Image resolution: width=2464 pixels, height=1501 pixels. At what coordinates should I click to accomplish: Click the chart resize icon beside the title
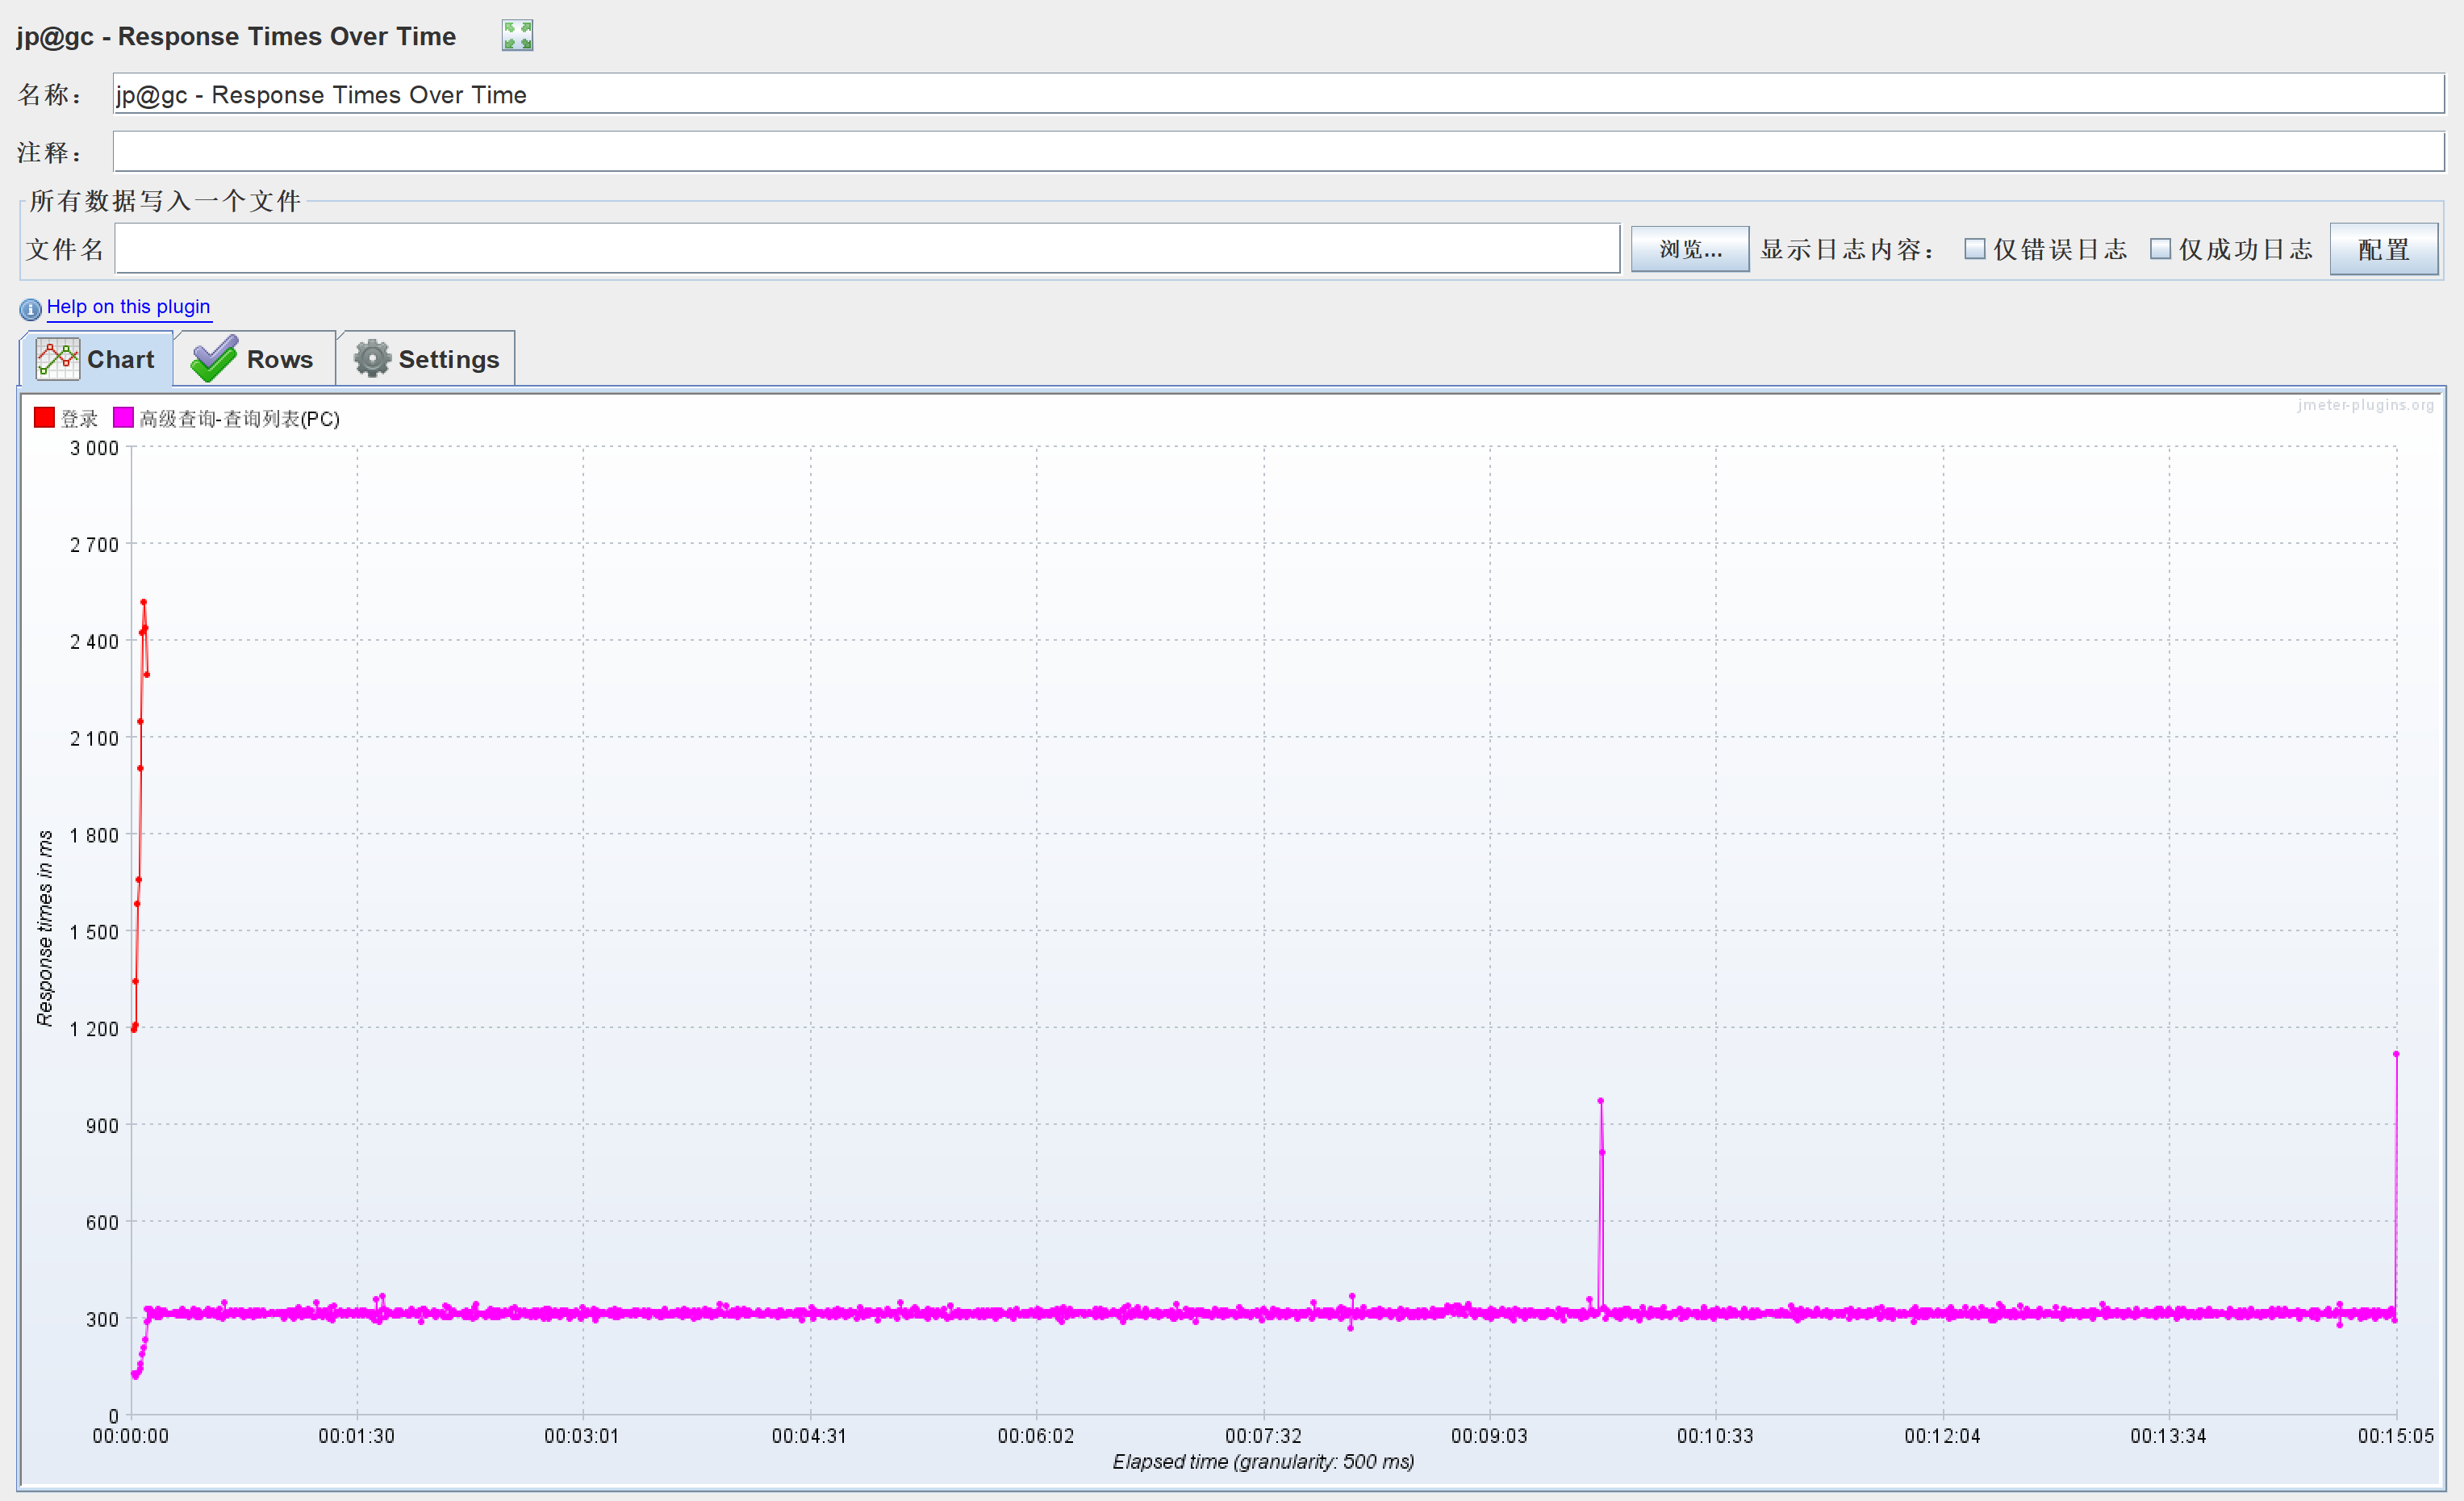point(517,34)
